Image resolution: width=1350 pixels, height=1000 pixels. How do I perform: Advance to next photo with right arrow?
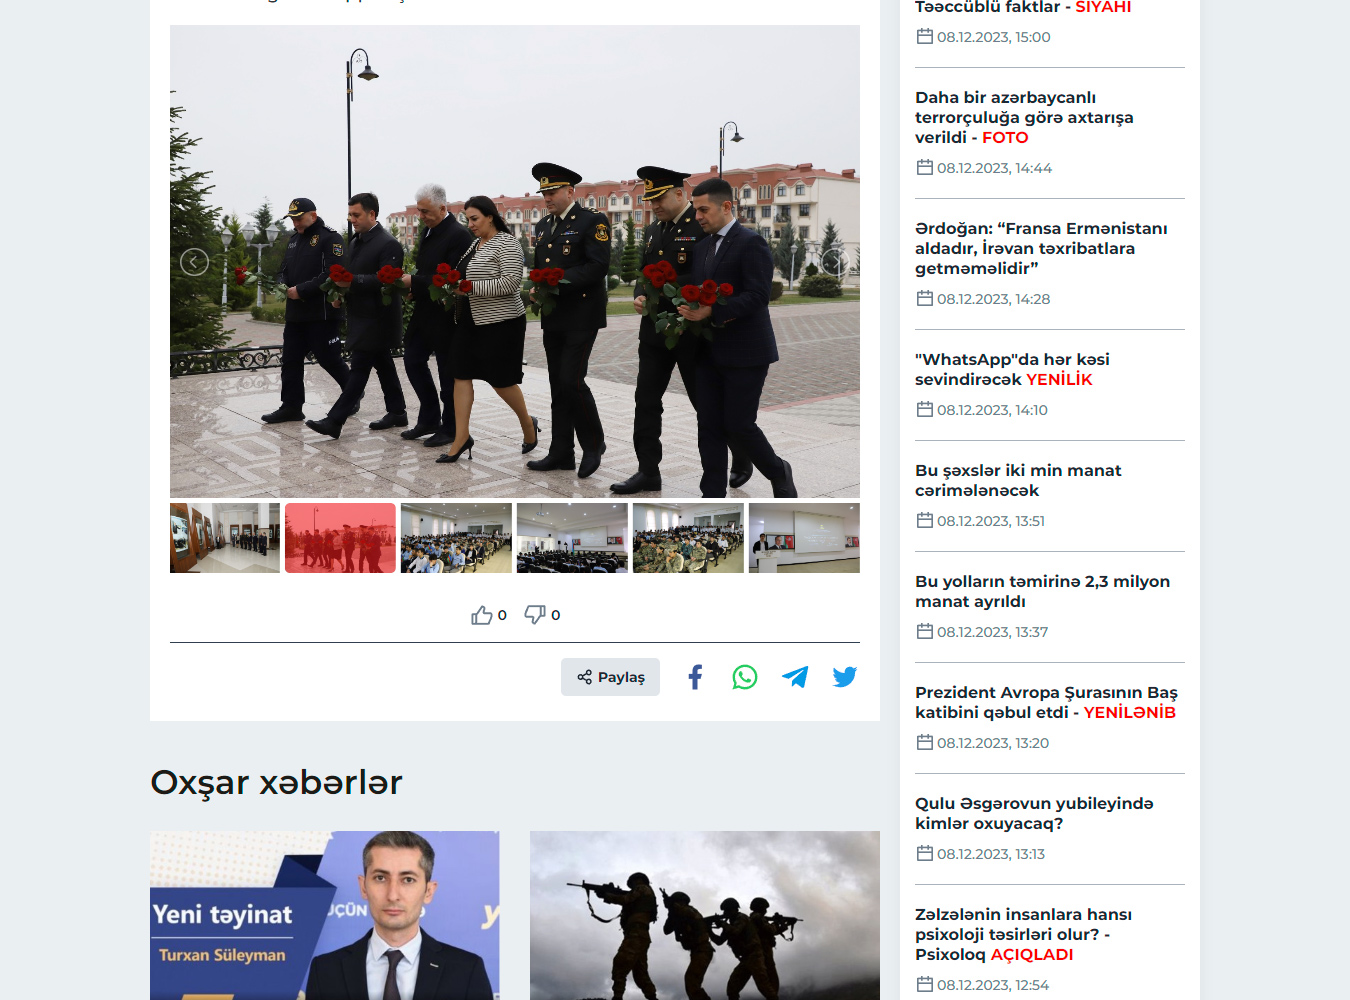835,262
